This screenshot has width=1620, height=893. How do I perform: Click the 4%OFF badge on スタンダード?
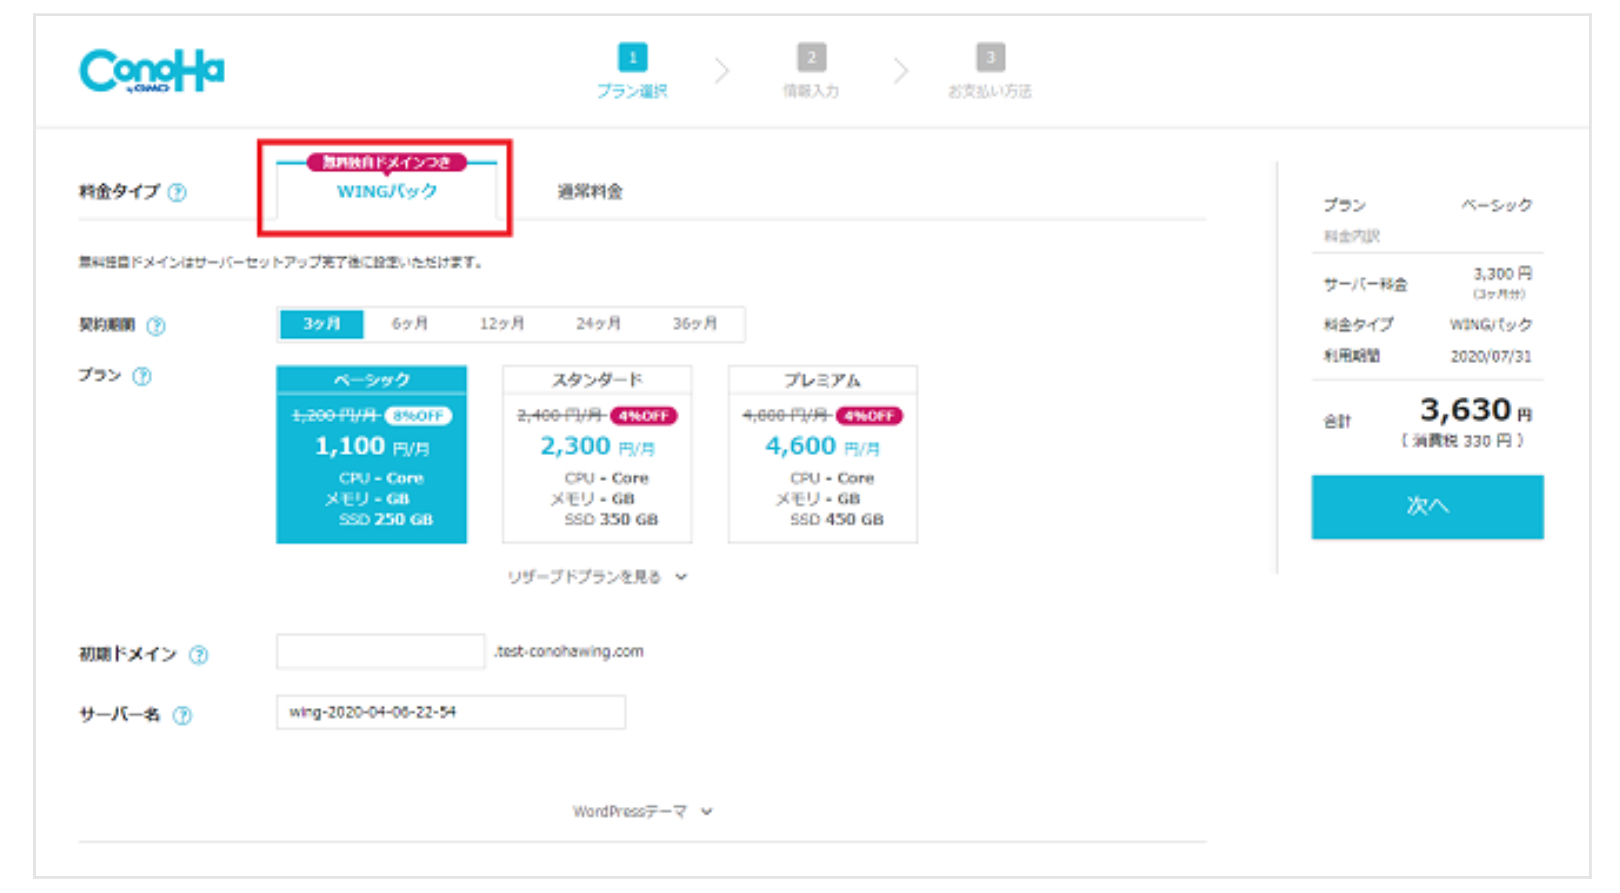pyautogui.click(x=644, y=416)
